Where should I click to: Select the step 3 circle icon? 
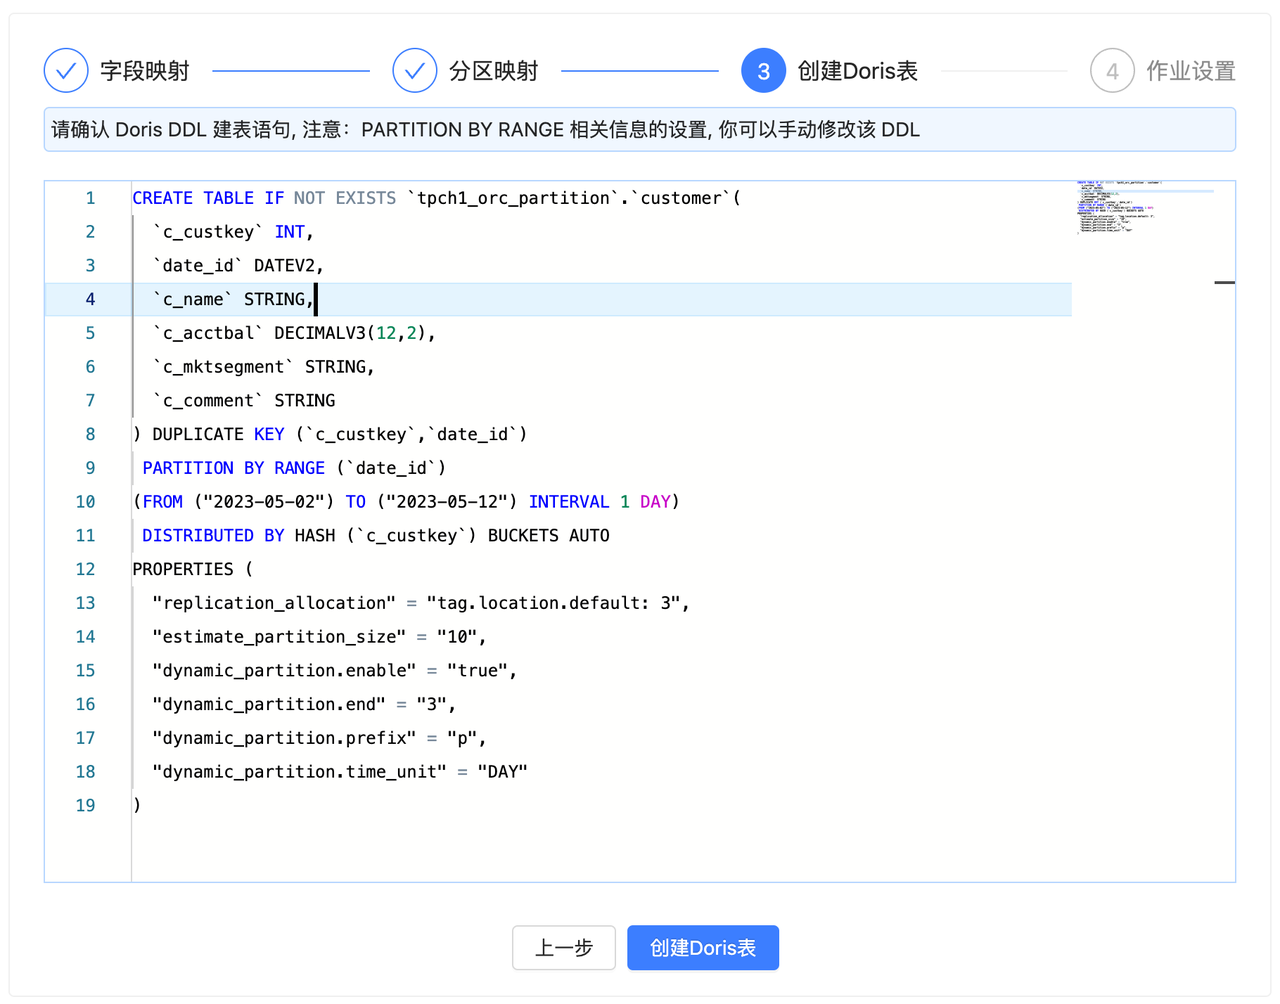[763, 70]
